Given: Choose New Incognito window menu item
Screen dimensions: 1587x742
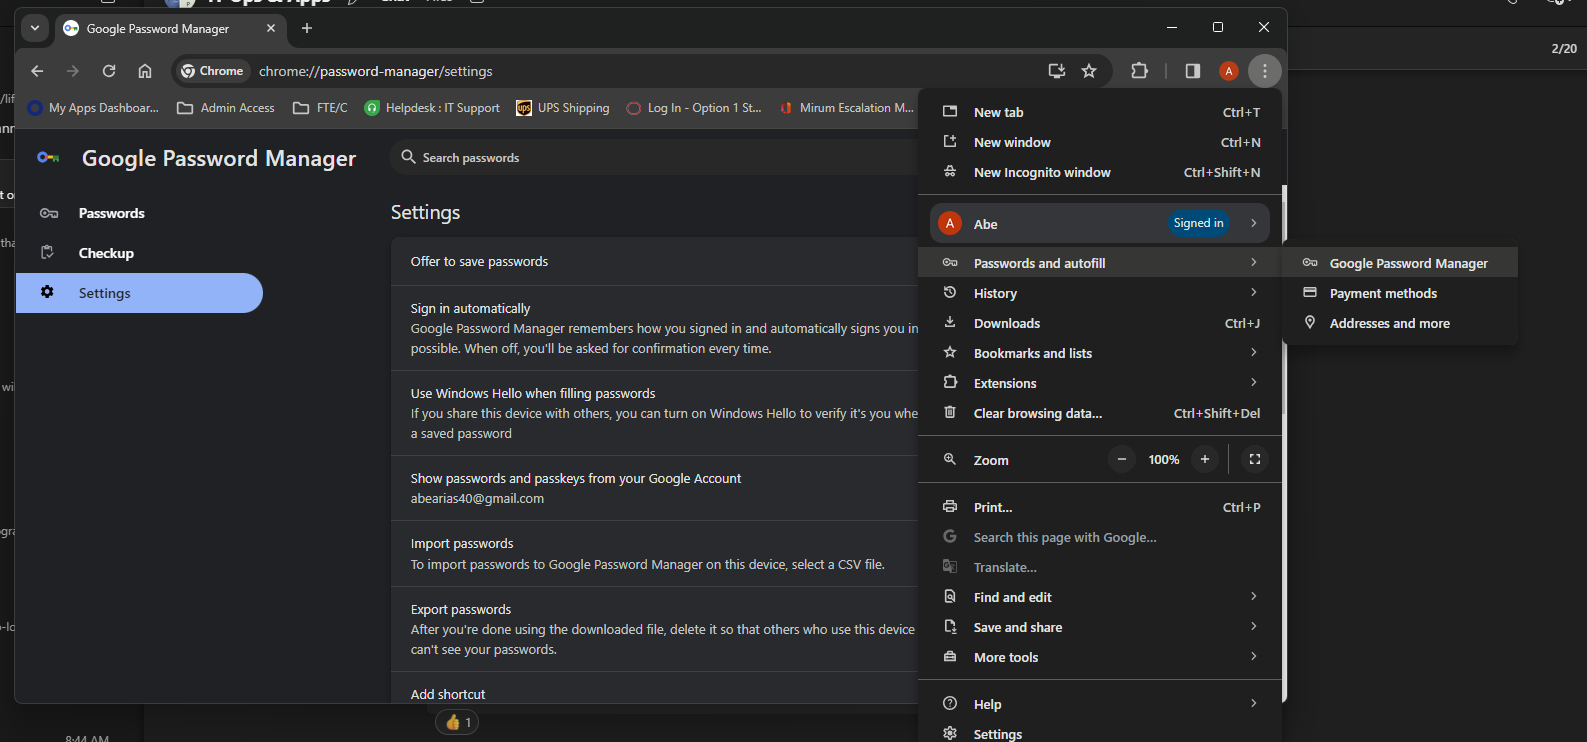Looking at the screenshot, I should (1100, 172).
